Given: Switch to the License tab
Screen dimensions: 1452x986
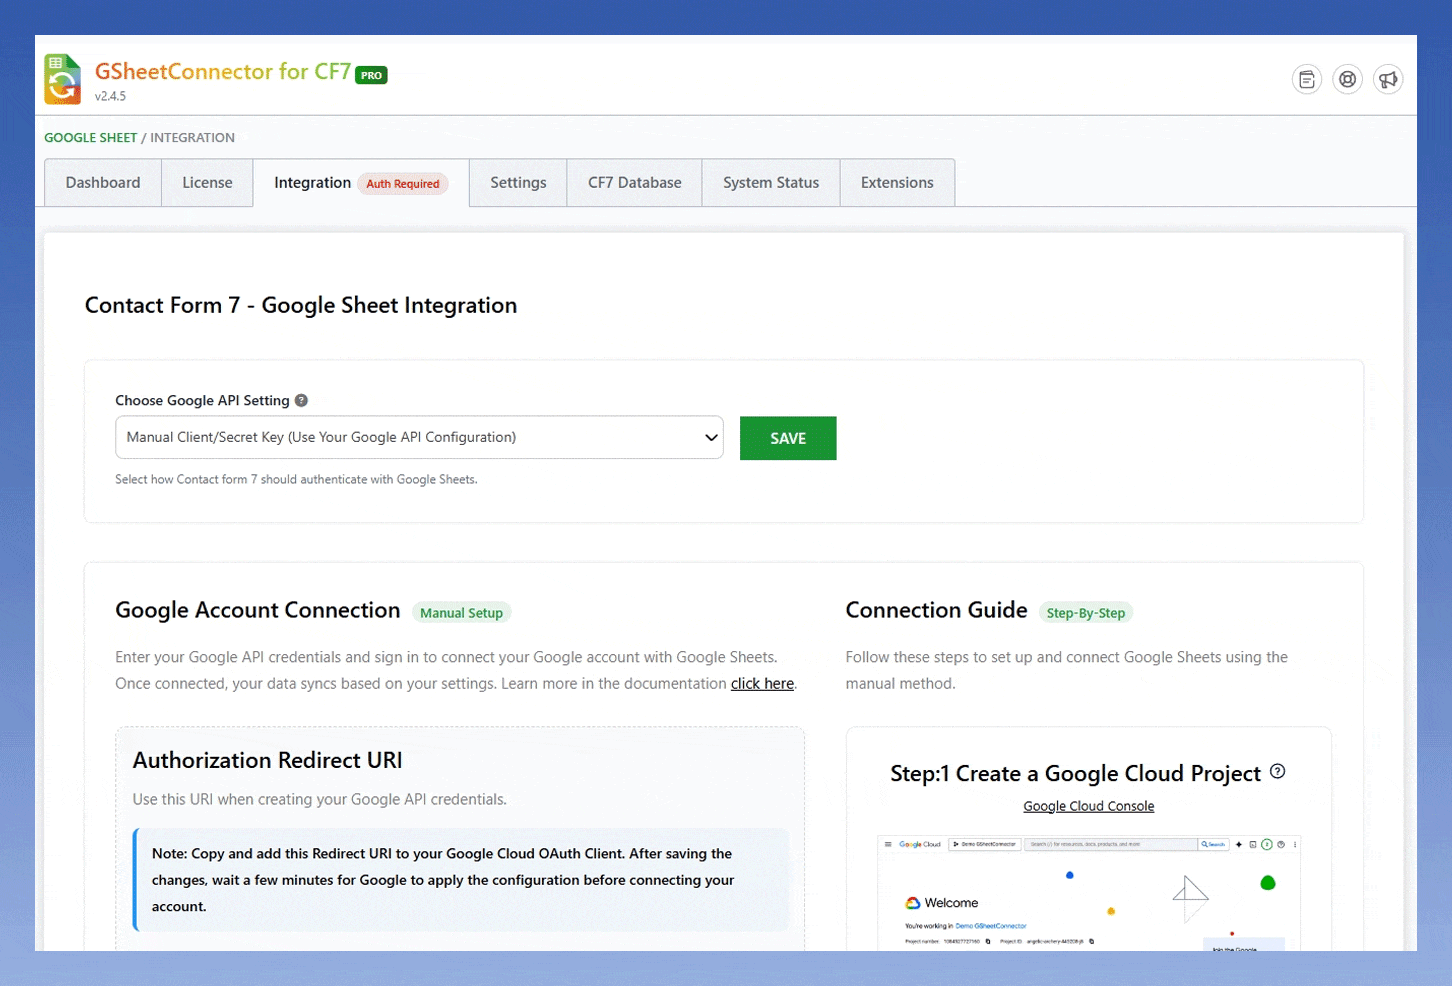Looking at the screenshot, I should pyautogui.click(x=207, y=183).
